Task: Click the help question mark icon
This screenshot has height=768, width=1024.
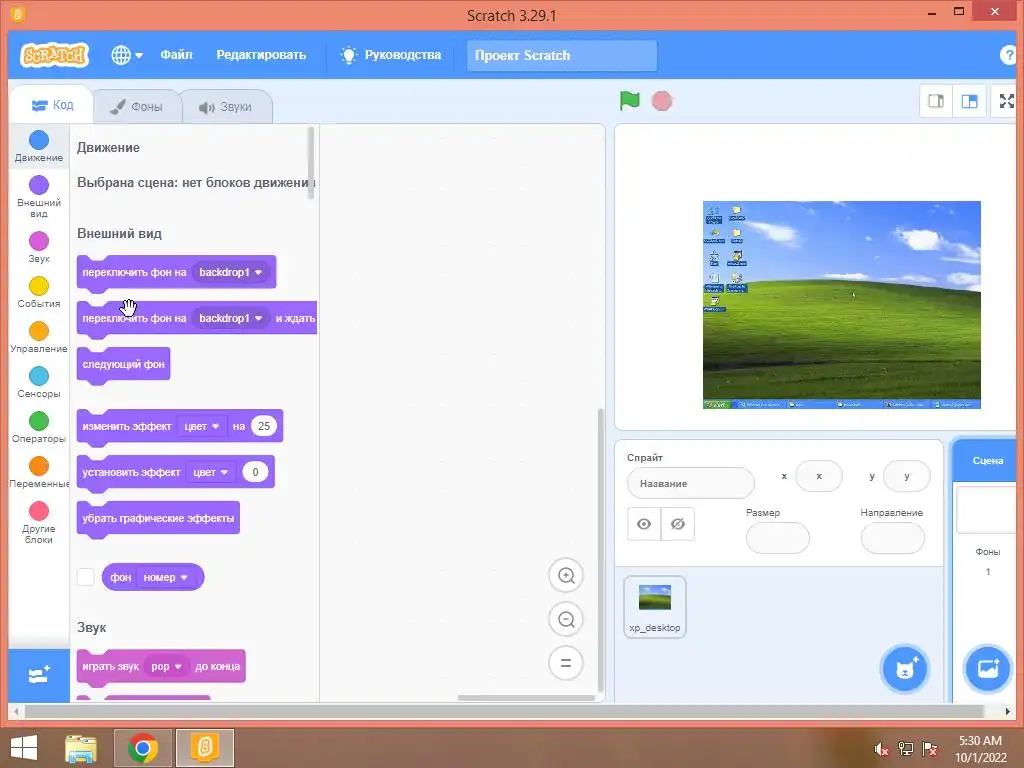Action: pyautogui.click(x=1010, y=56)
